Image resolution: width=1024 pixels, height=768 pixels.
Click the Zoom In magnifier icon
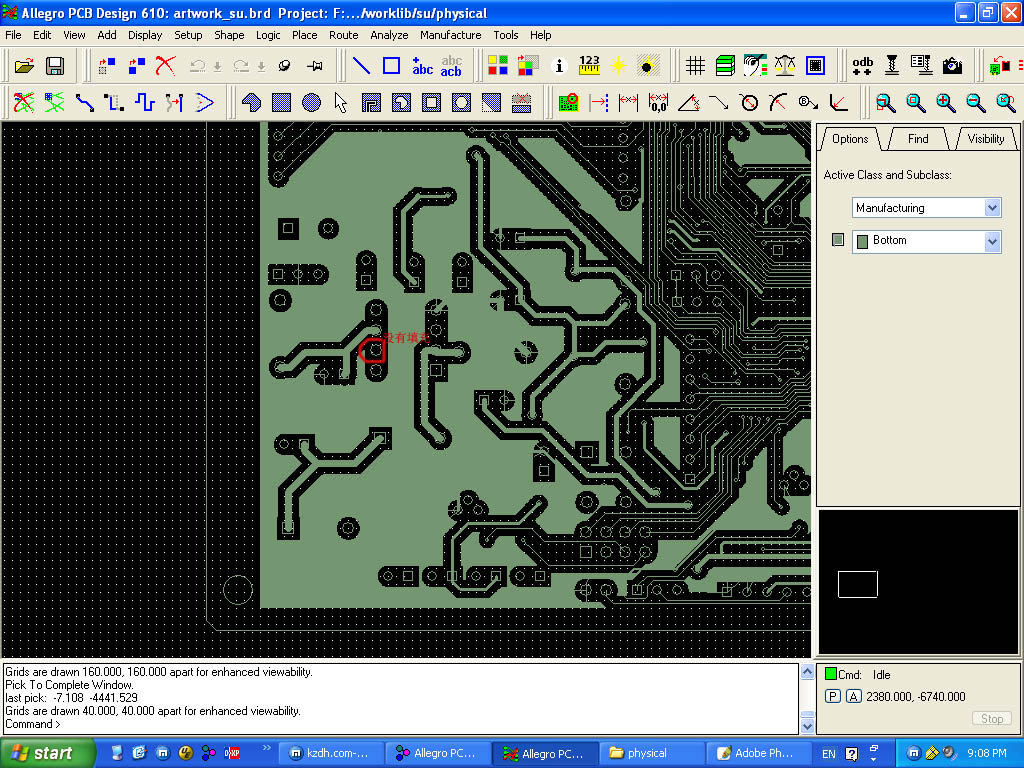945,102
